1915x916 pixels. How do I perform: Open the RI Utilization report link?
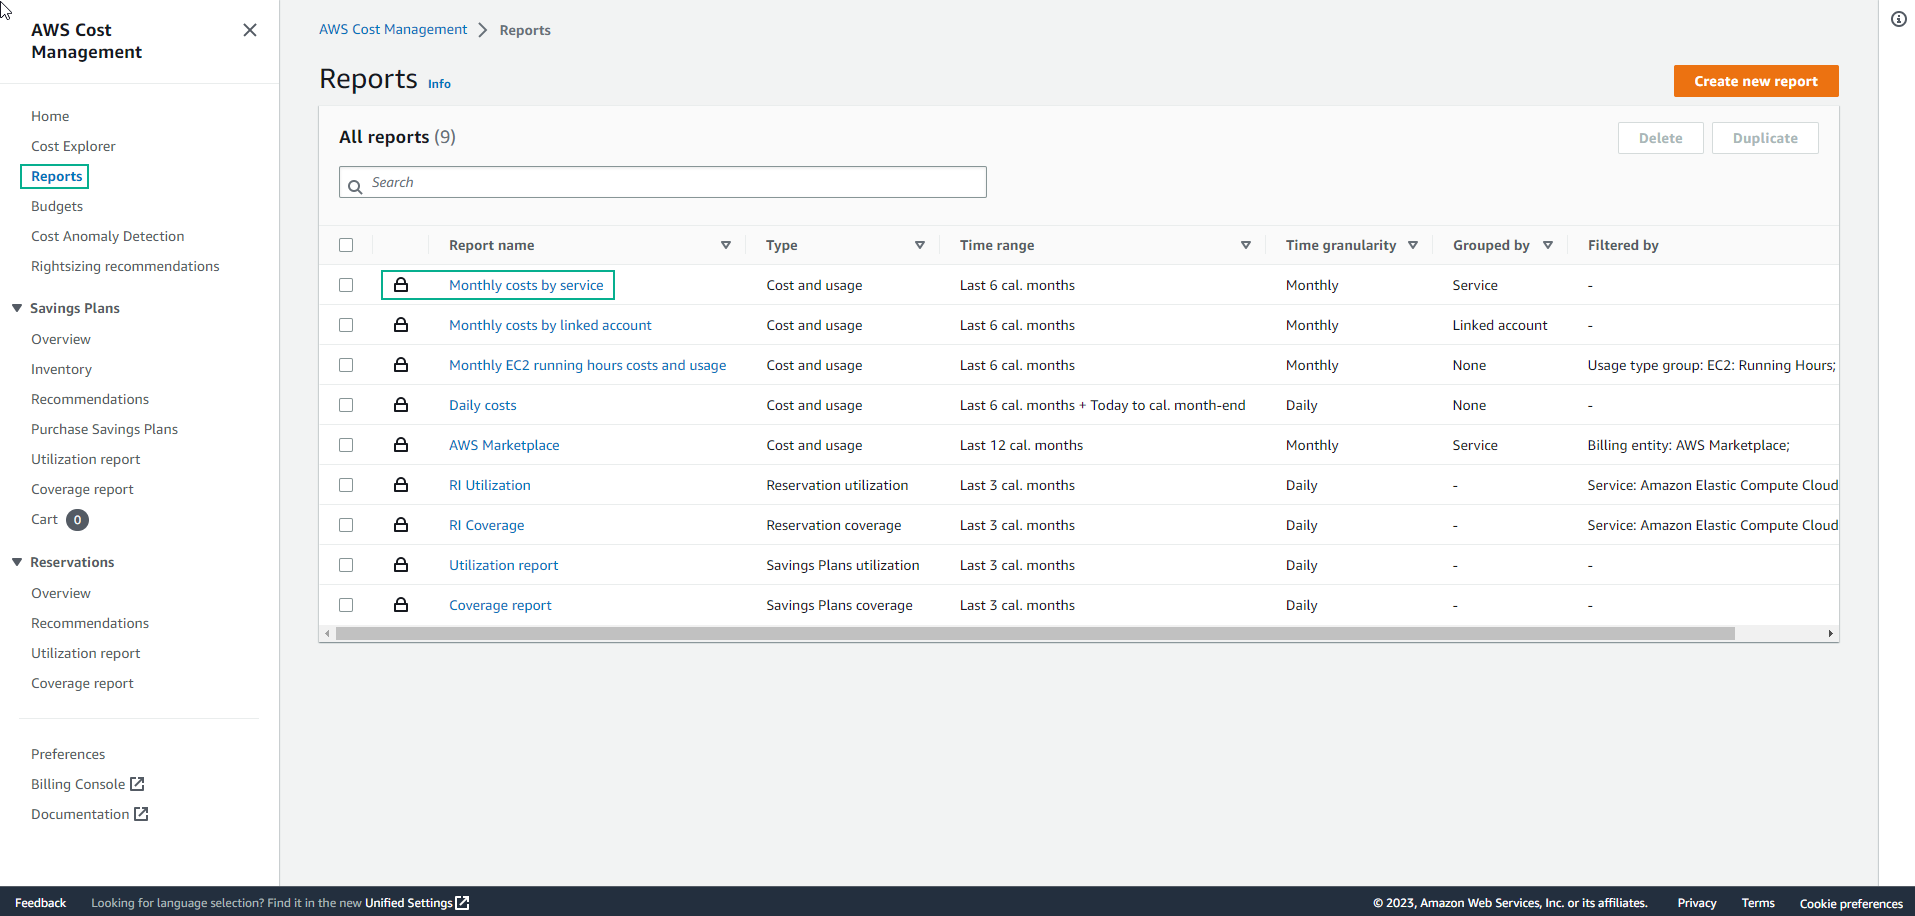pos(490,485)
